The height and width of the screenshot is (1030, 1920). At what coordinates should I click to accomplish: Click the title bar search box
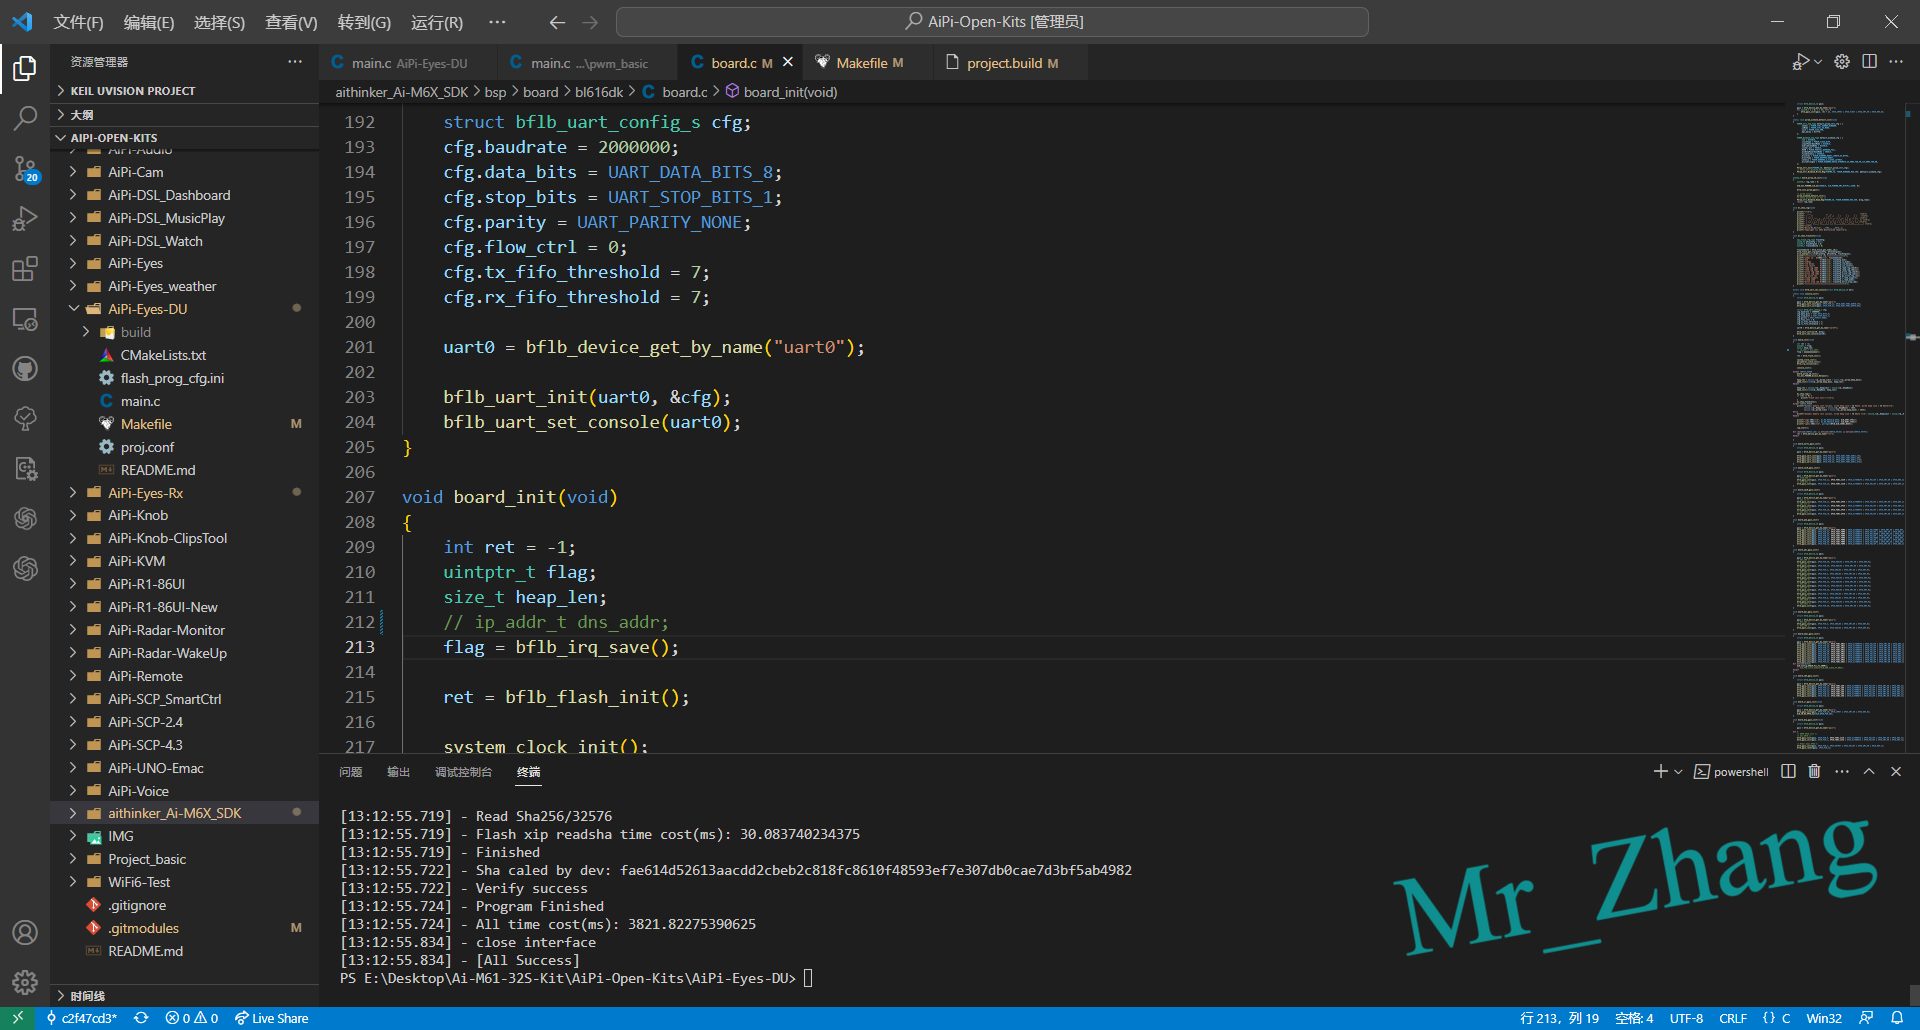tap(992, 22)
